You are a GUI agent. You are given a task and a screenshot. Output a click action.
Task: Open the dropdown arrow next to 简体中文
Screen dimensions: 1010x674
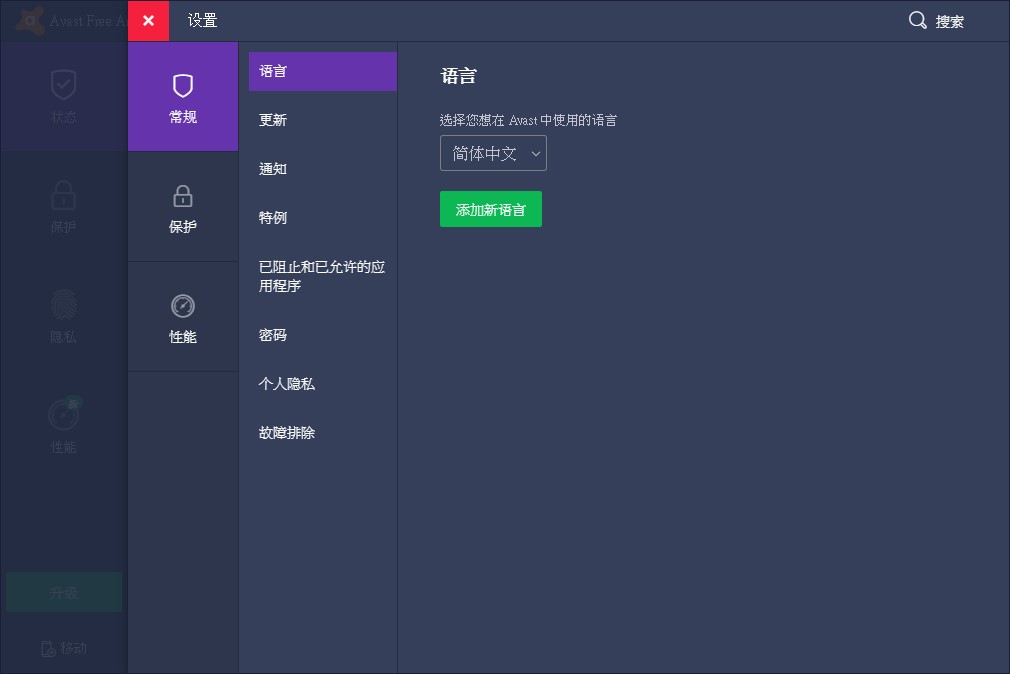click(536, 153)
